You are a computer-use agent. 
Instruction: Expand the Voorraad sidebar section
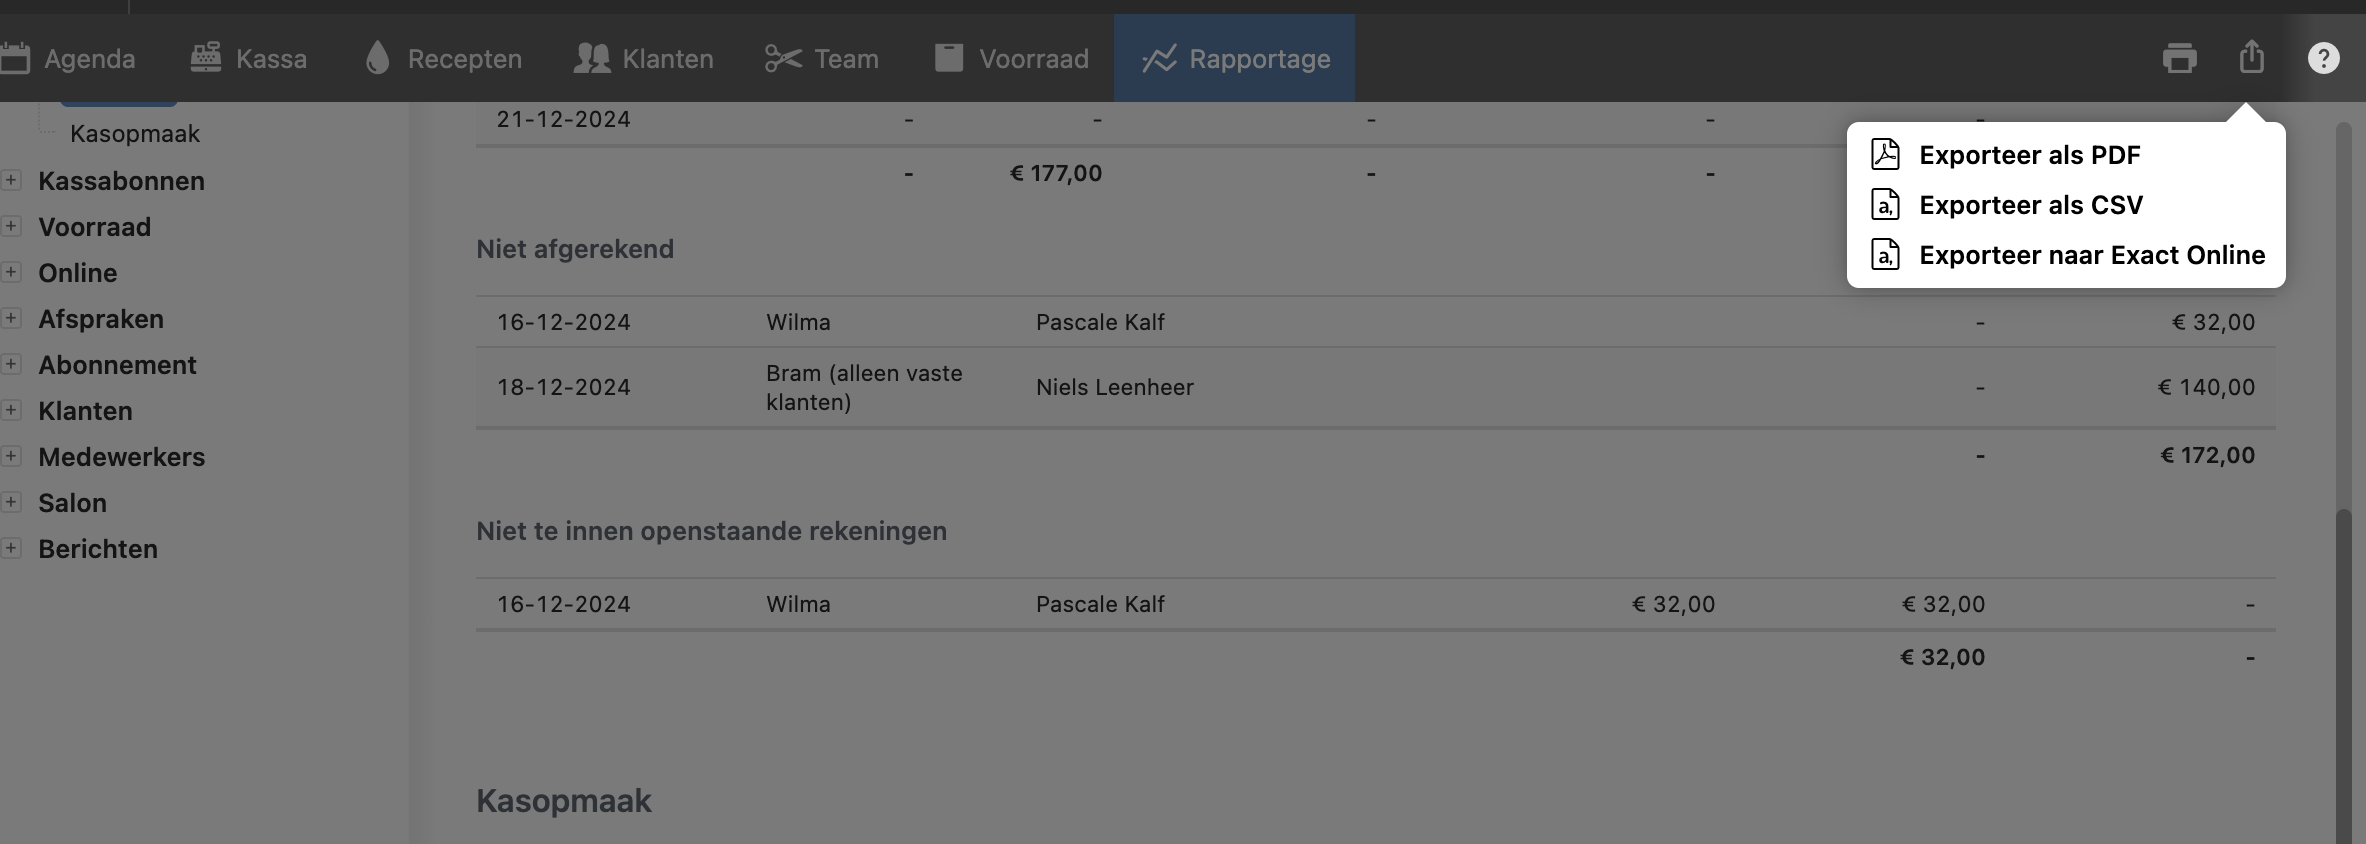coord(11,226)
